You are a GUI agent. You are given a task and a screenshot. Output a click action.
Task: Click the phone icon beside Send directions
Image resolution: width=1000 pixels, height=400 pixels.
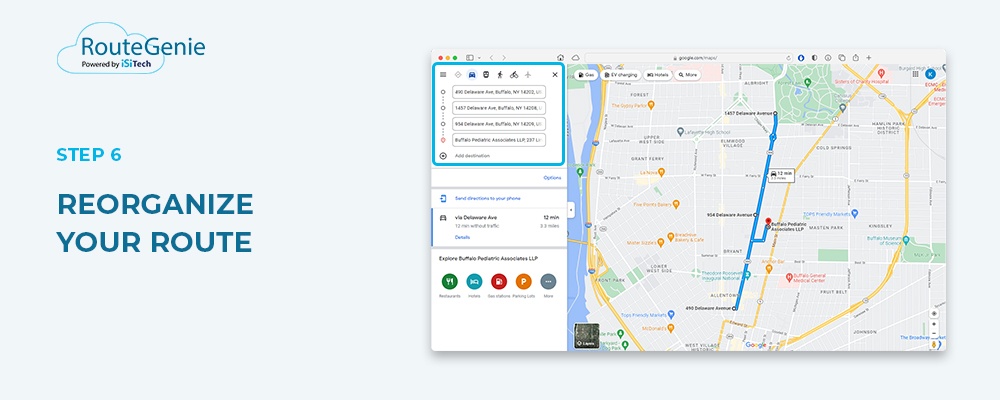pos(443,198)
